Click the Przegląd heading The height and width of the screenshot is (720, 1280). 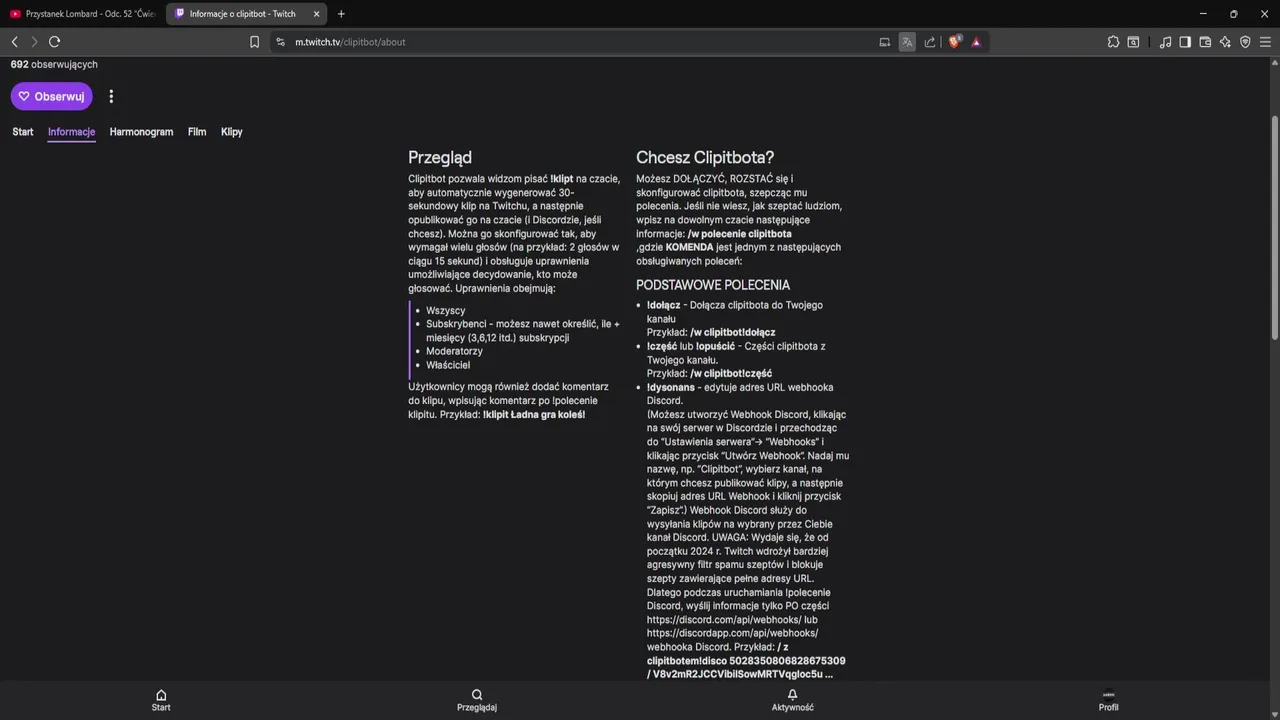tap(440, 157)
